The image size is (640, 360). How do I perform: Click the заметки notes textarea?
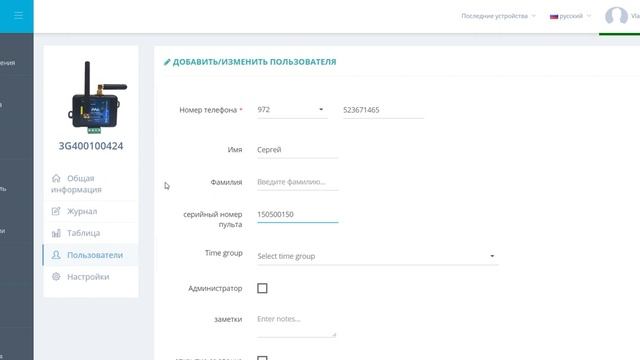click(x=296, y=325)
